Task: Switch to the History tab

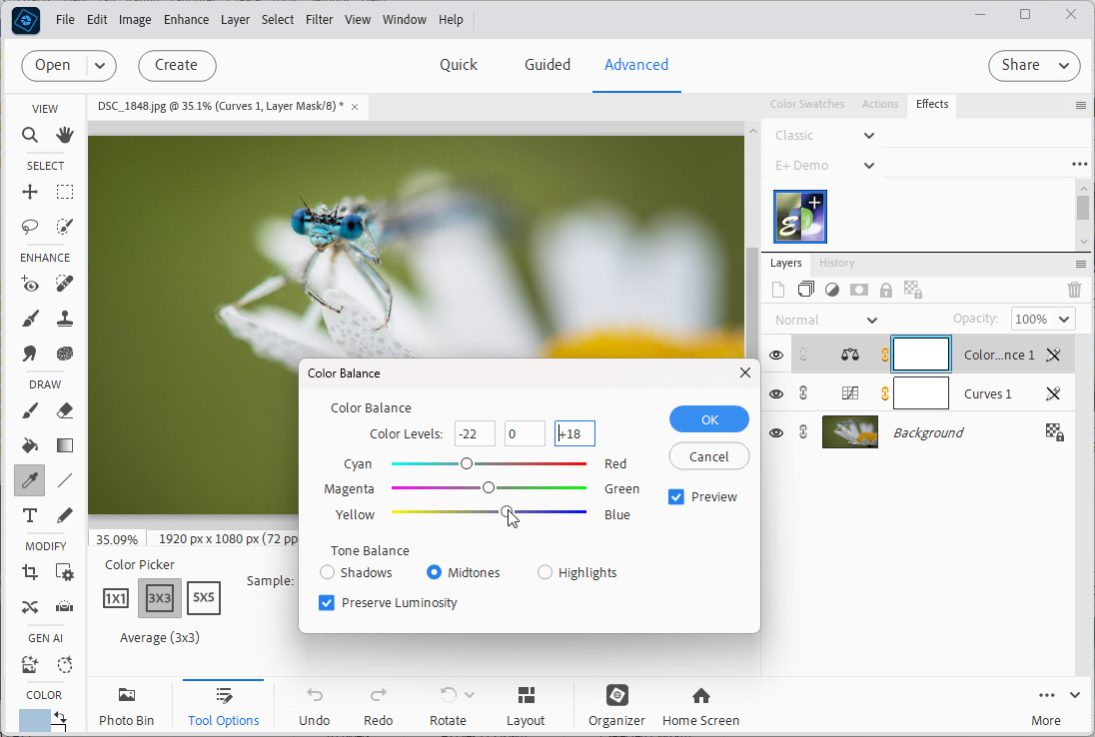Action: point(837,263)
